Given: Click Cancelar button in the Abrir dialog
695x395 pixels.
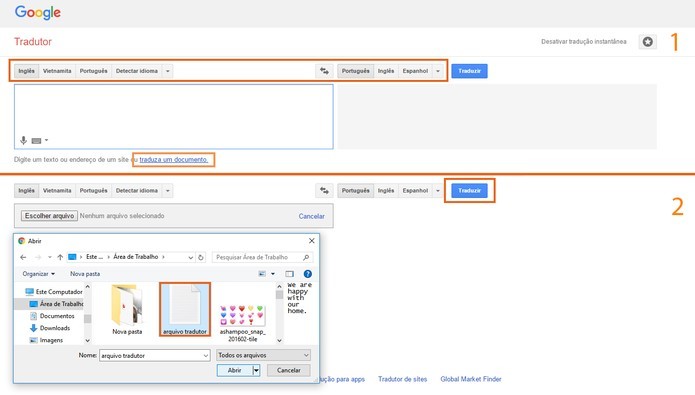Looking at the screenshot, I should [289, 370].
